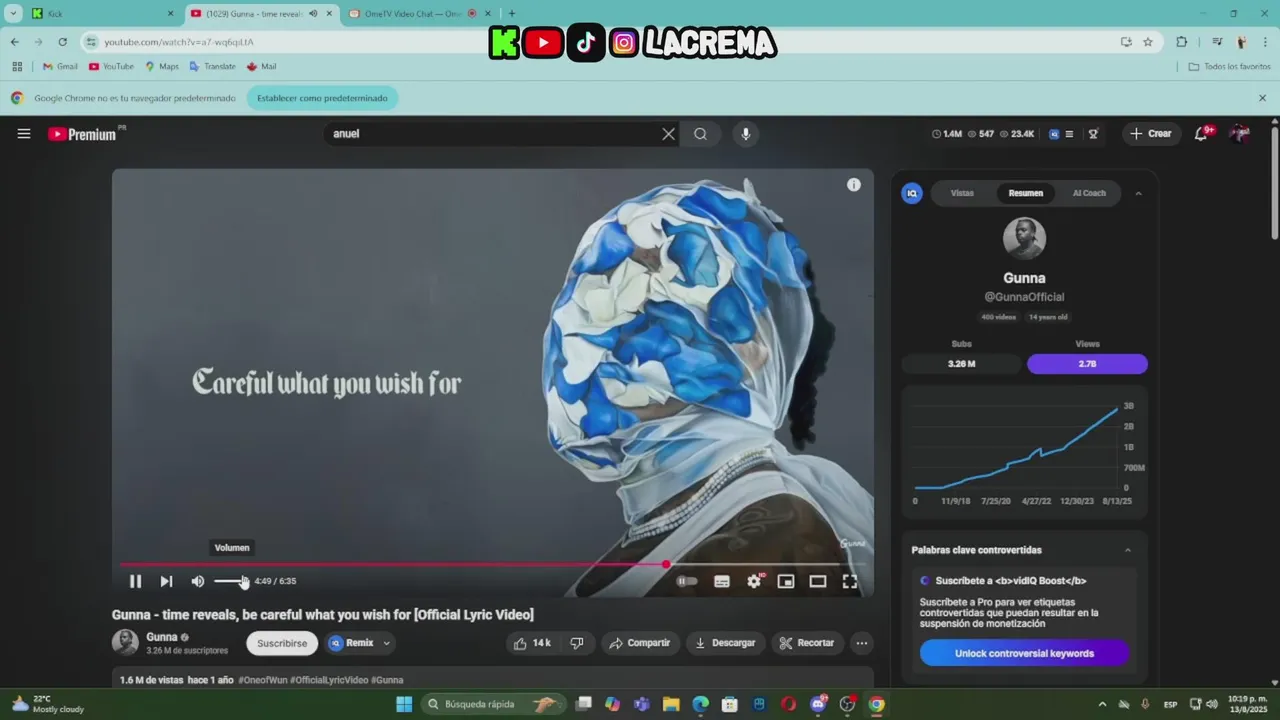Like the video with the 14 k thumbs-up
This screenshot has width=1280, height=720.
[534, 643]
